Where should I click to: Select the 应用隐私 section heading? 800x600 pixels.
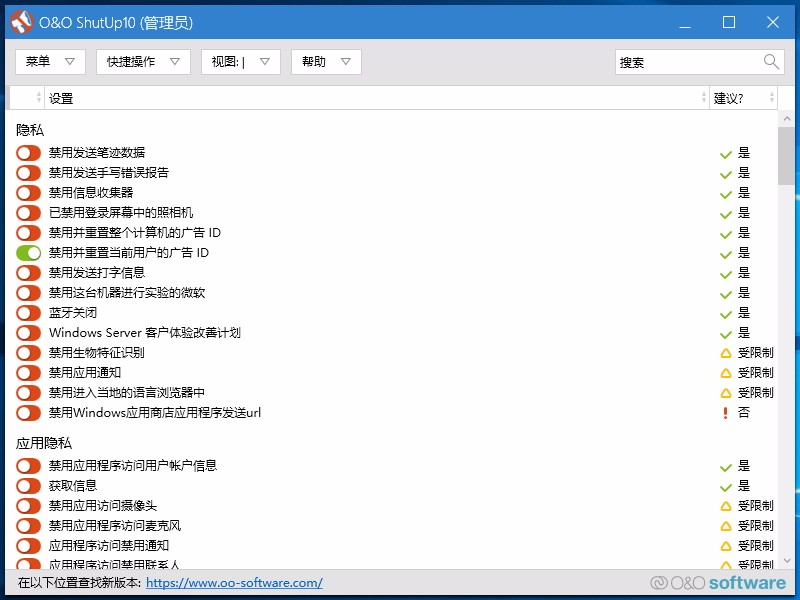coord(44,443)
